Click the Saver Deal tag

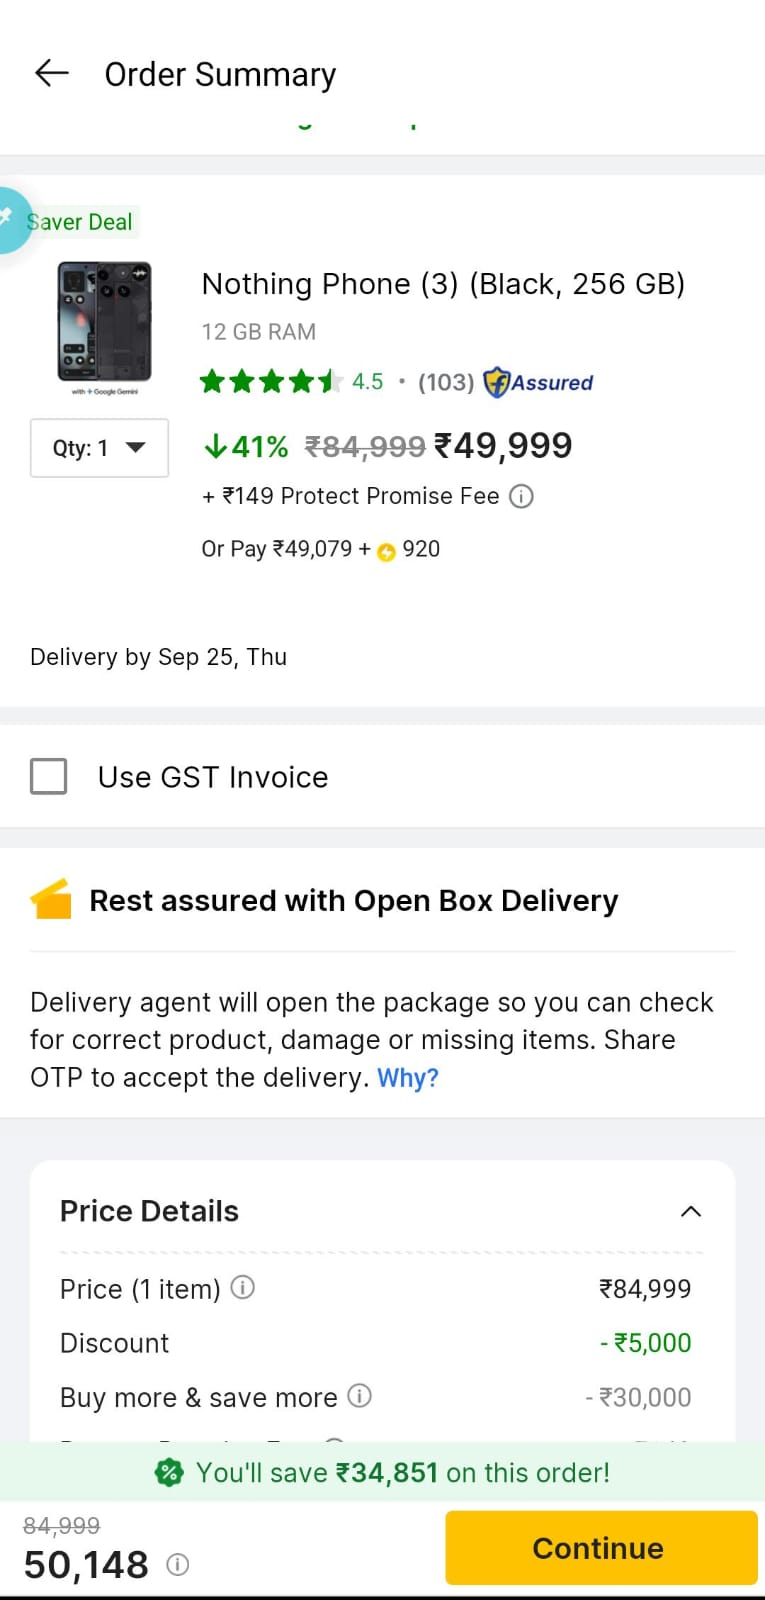point(80,222)
